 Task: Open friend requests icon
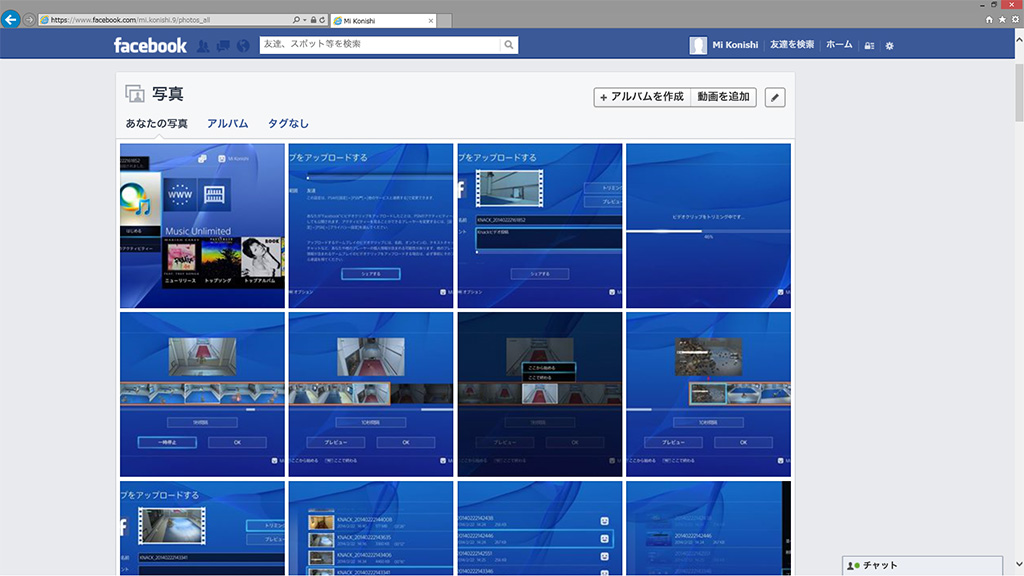point(203,45)
